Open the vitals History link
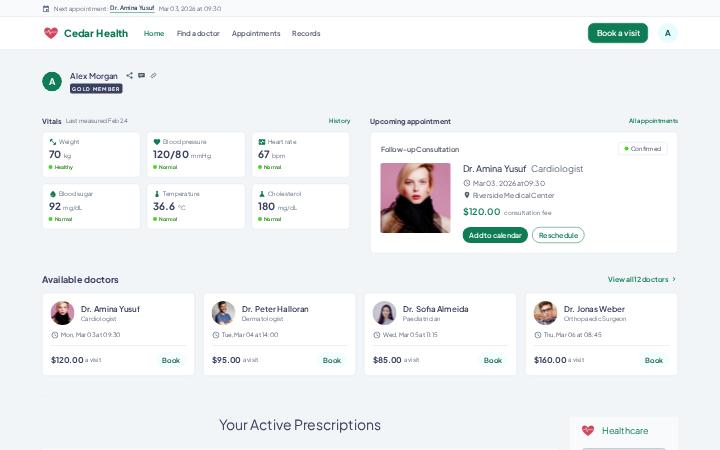This screenshot has width=720, height=450. 339,121
